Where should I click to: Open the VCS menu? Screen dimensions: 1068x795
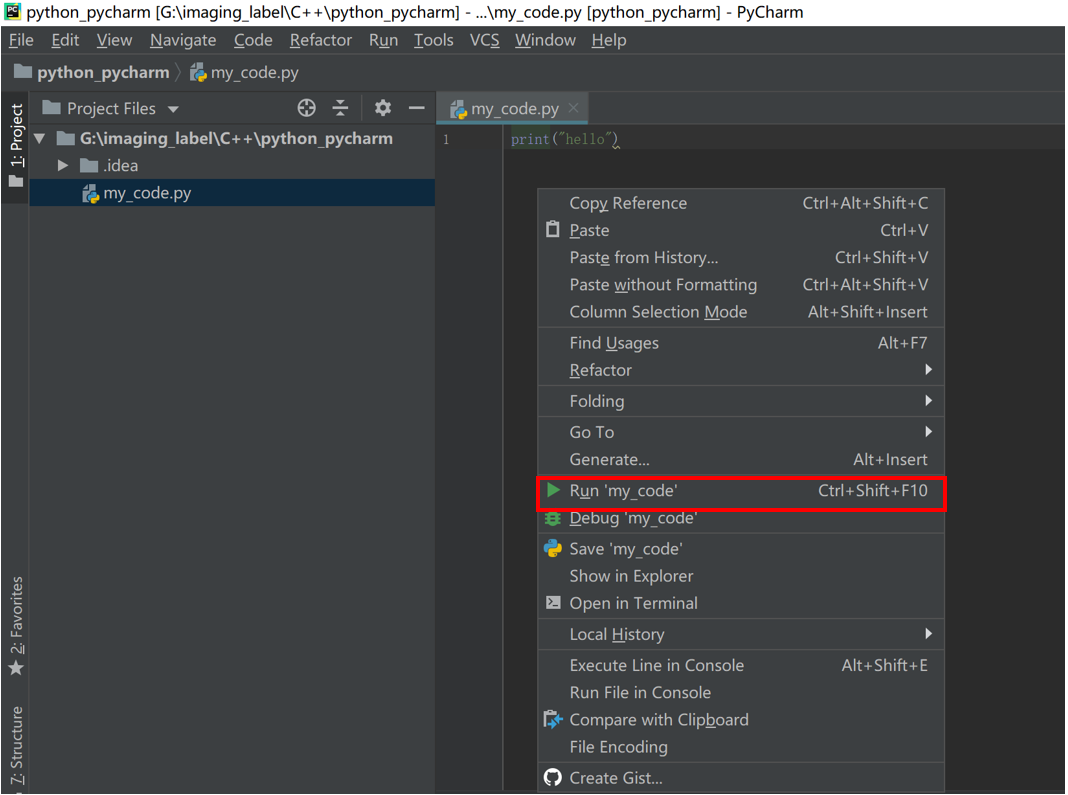click(x=484, y=40)
